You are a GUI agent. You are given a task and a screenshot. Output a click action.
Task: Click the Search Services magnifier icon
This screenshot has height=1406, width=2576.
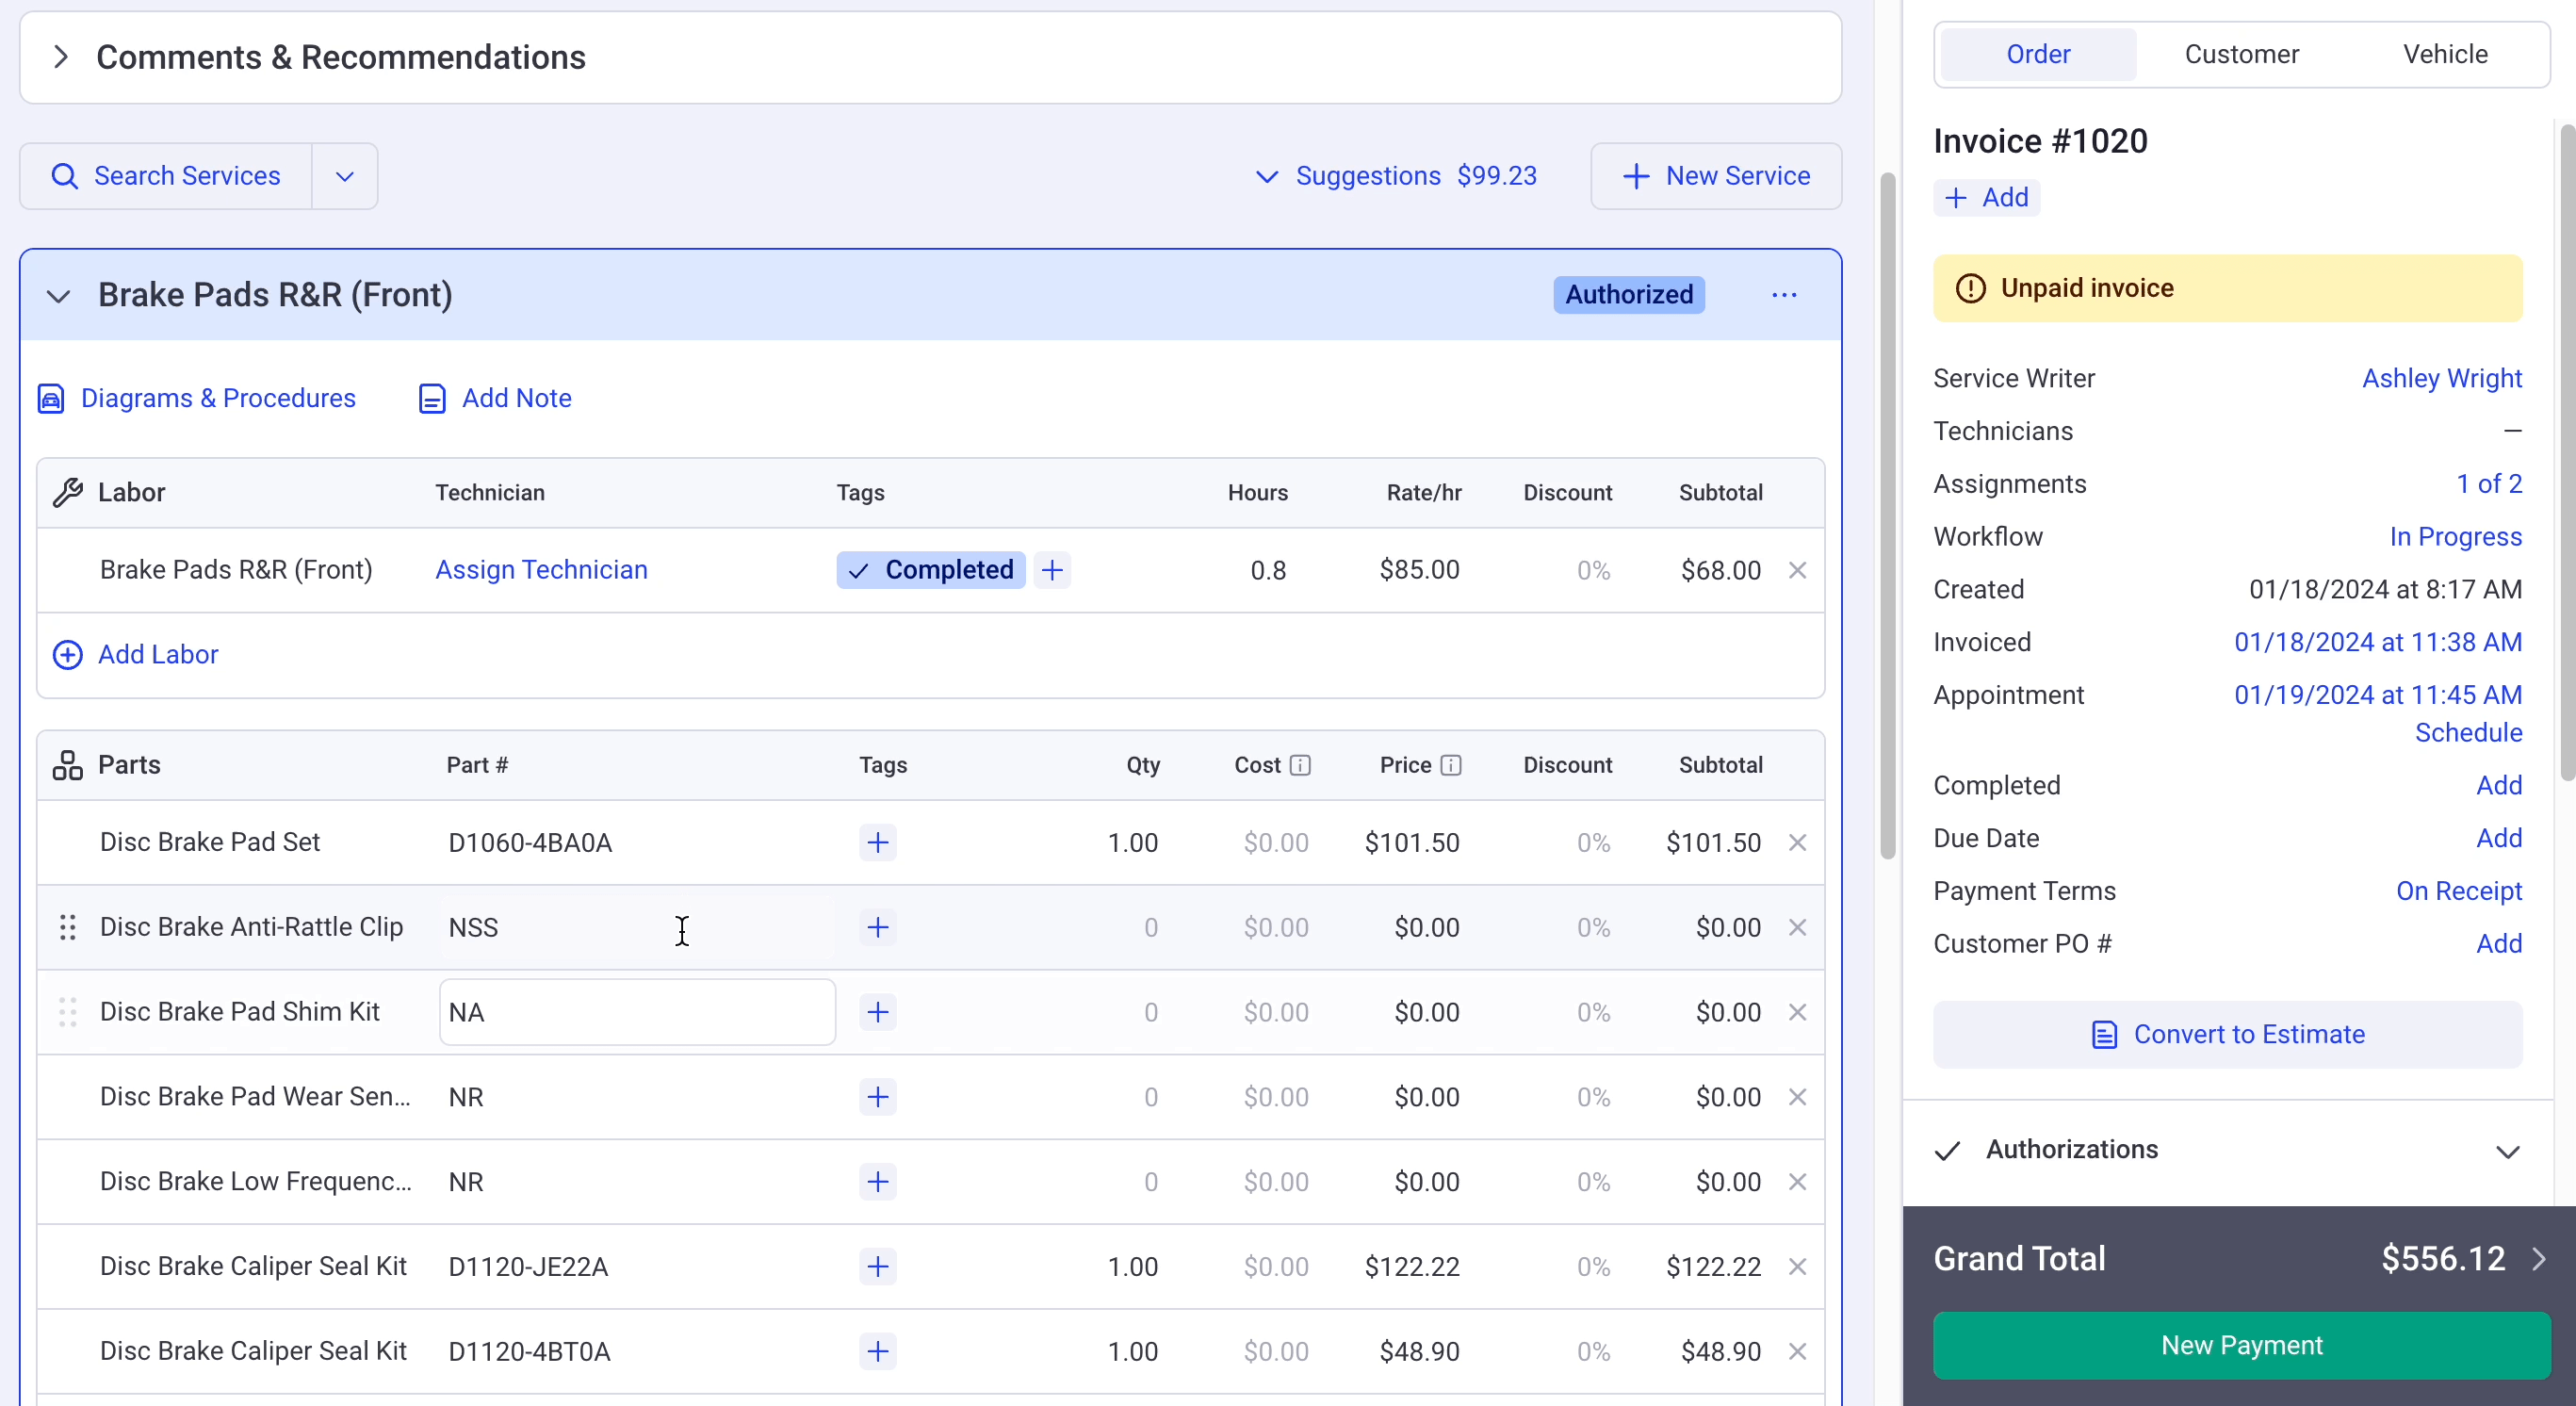pyautogui.click(x=64, y=176)
